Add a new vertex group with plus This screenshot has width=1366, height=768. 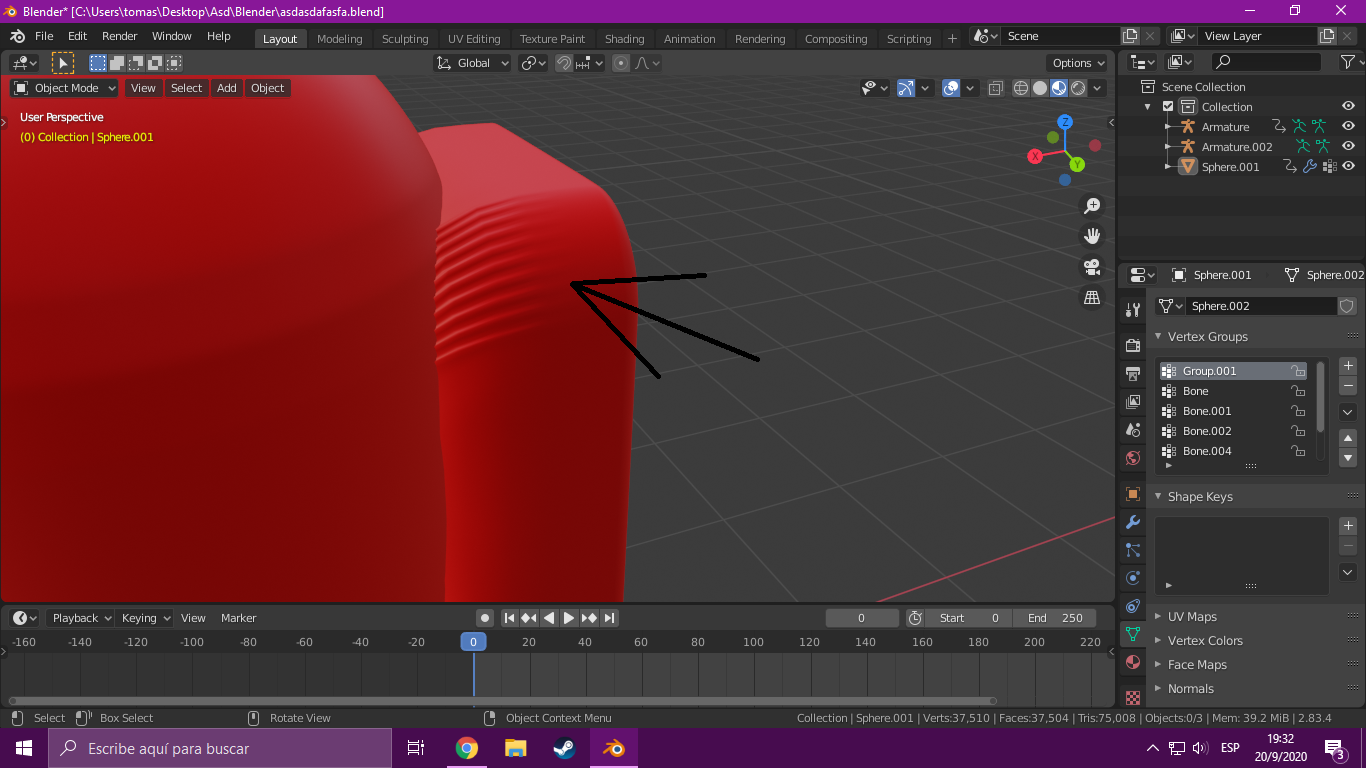[1348, 366]
